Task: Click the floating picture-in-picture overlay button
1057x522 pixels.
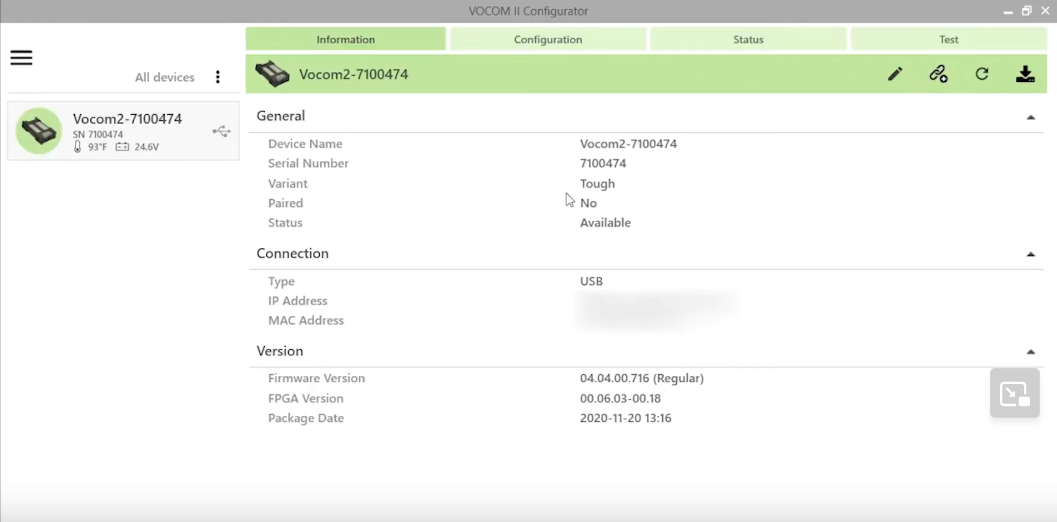Action: click(x=1015, y=393)
